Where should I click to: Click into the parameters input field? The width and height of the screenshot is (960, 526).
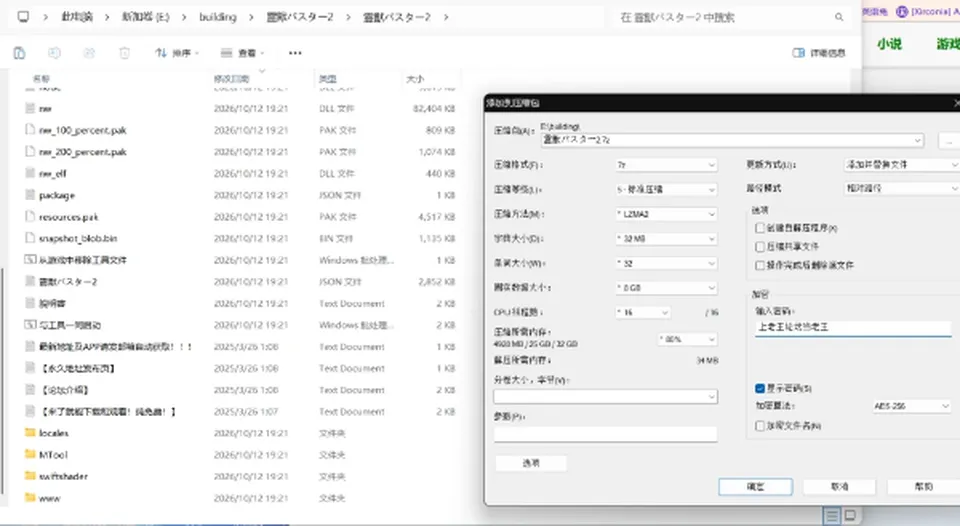point(606,434)
